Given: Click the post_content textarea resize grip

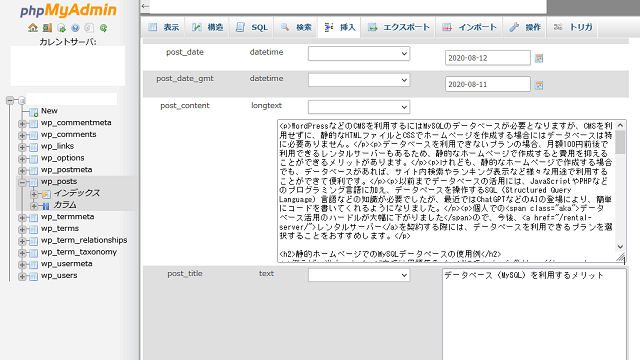Looking at the screenshot, I should pos(621,257).
